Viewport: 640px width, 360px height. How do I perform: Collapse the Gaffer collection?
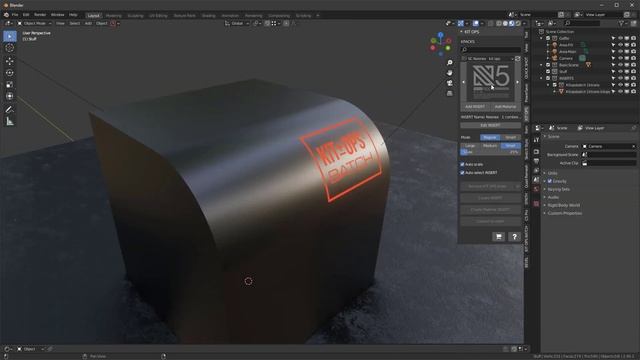[542, 38]
